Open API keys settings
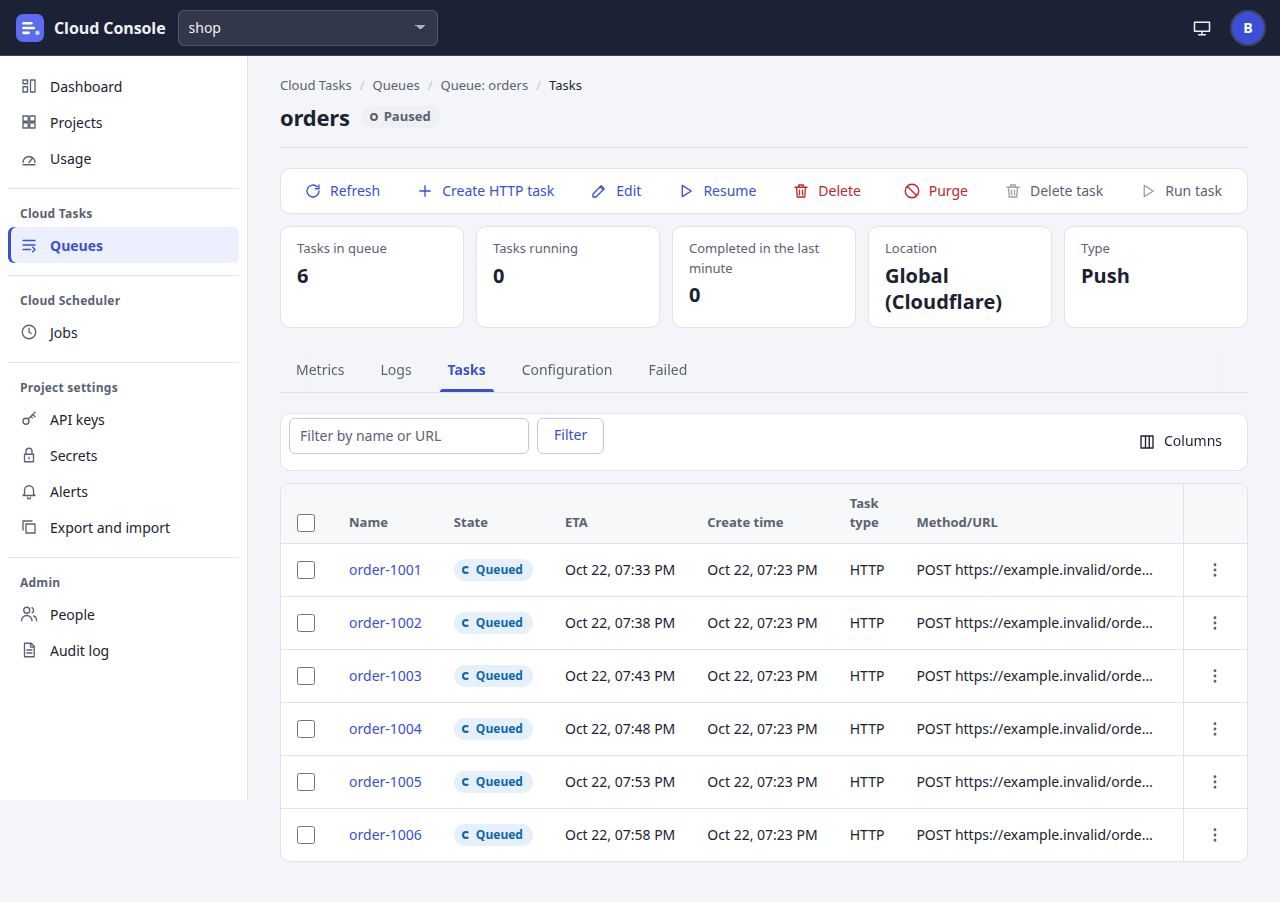1280x902 pixels. pyautogui.click(x=123, y=420)
